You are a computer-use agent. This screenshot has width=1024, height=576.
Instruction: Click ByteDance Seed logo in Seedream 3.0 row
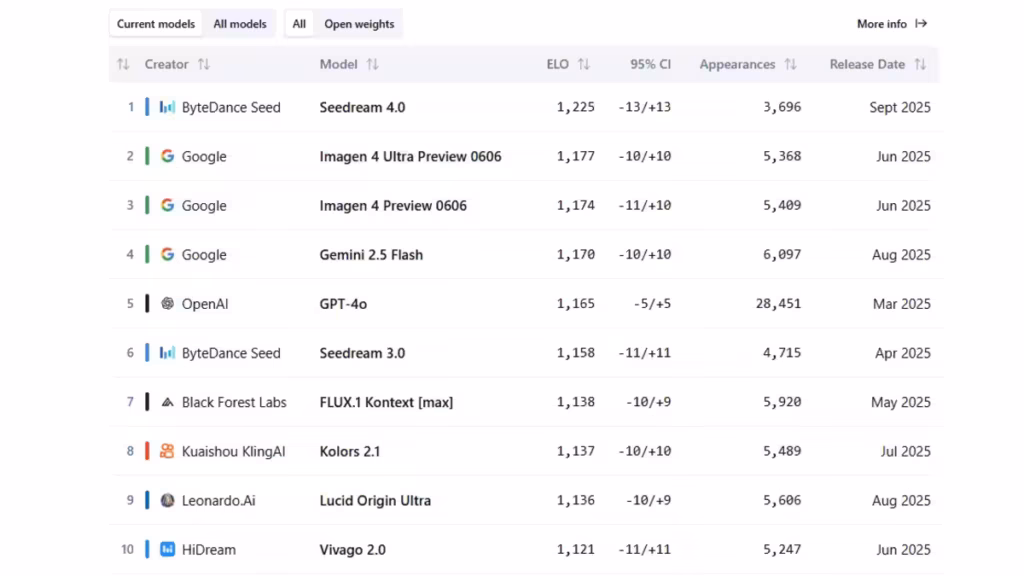click(167, 353)
